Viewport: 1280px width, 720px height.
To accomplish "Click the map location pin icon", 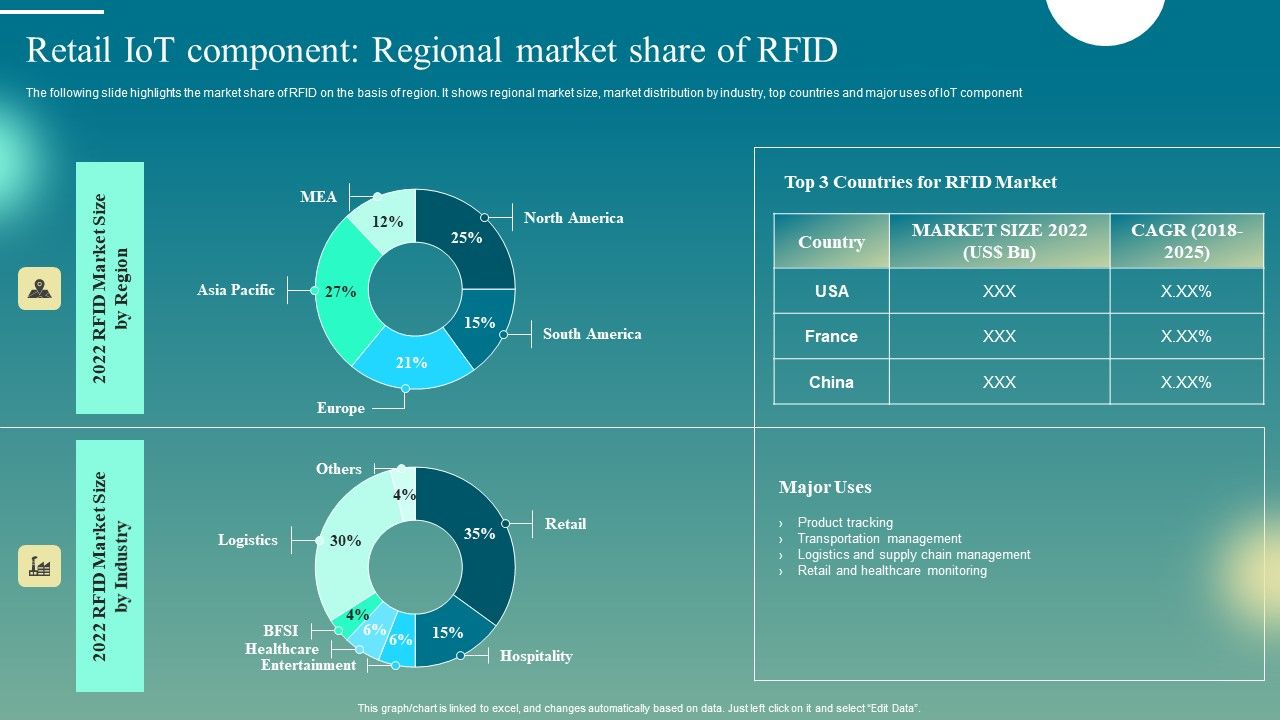I will tap(40, 288).
